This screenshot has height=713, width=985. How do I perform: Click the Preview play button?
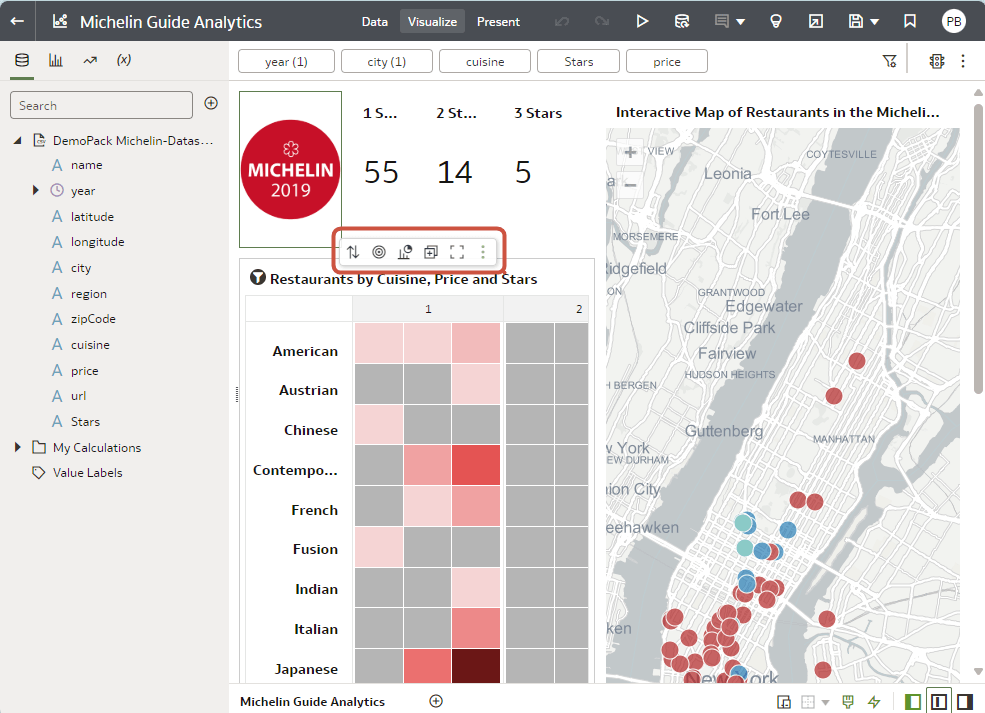(641, 21)
